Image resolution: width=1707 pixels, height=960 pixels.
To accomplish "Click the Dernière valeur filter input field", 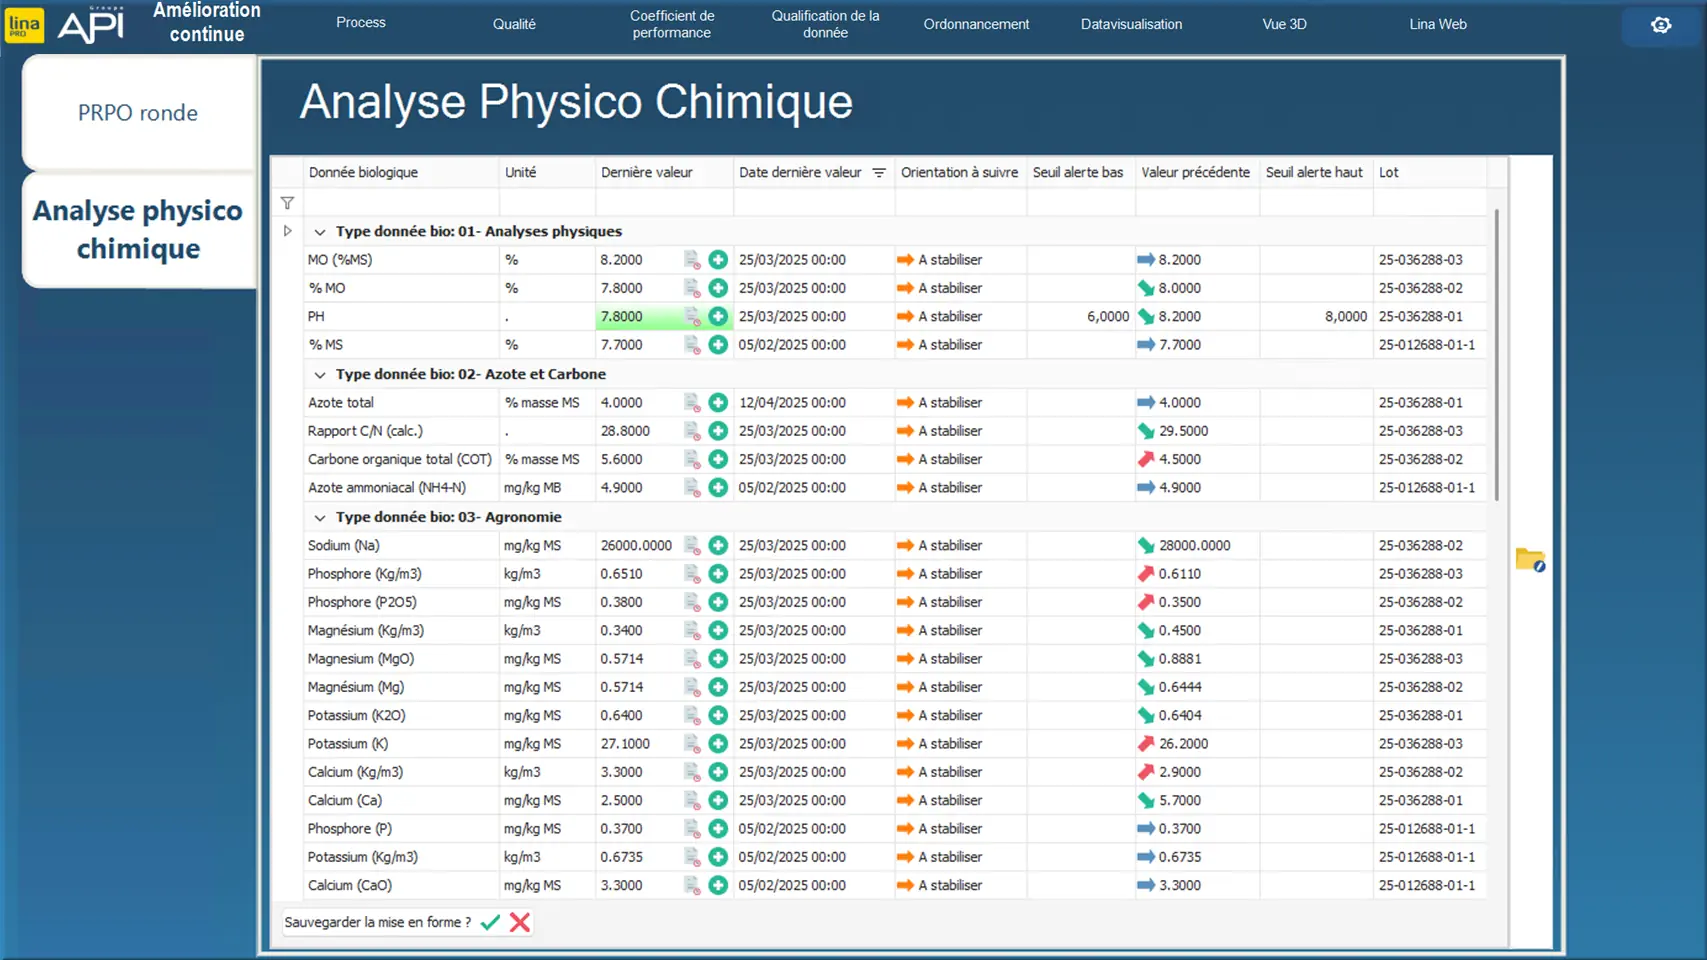I will coord(664,203).
